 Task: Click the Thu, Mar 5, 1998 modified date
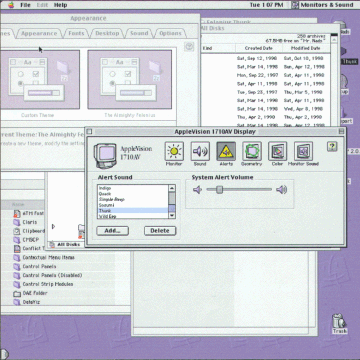pyautogui.click(x=303, y=92)
